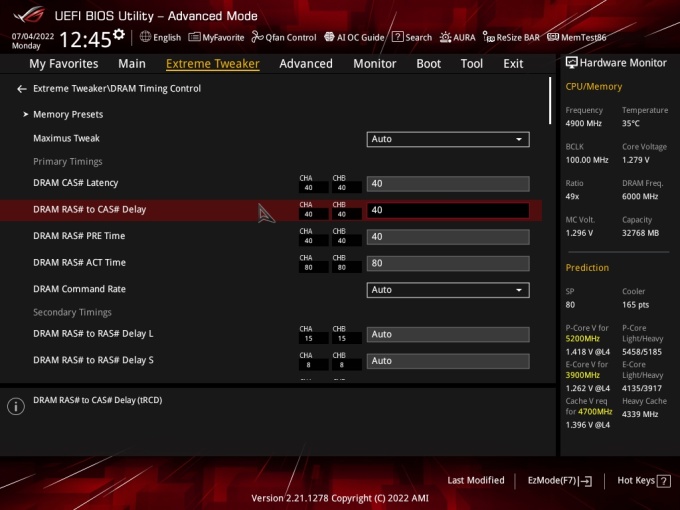The width and height of the screenshot is (680, 510).
Task: Select the DRAM CAS# Latency row label
Action: coord(75,183)
